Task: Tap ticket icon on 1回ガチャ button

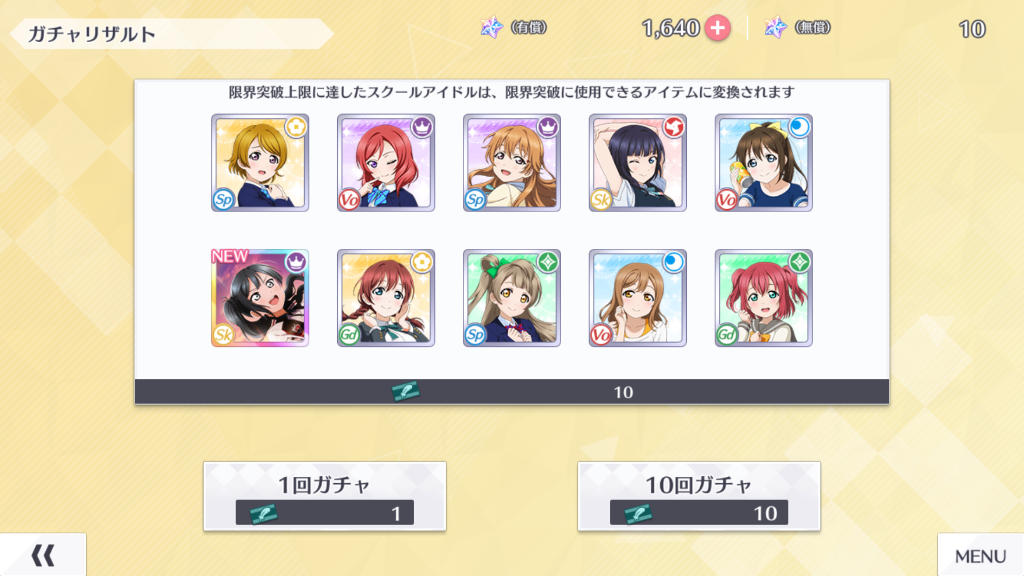Action: (x=264, y=513)
